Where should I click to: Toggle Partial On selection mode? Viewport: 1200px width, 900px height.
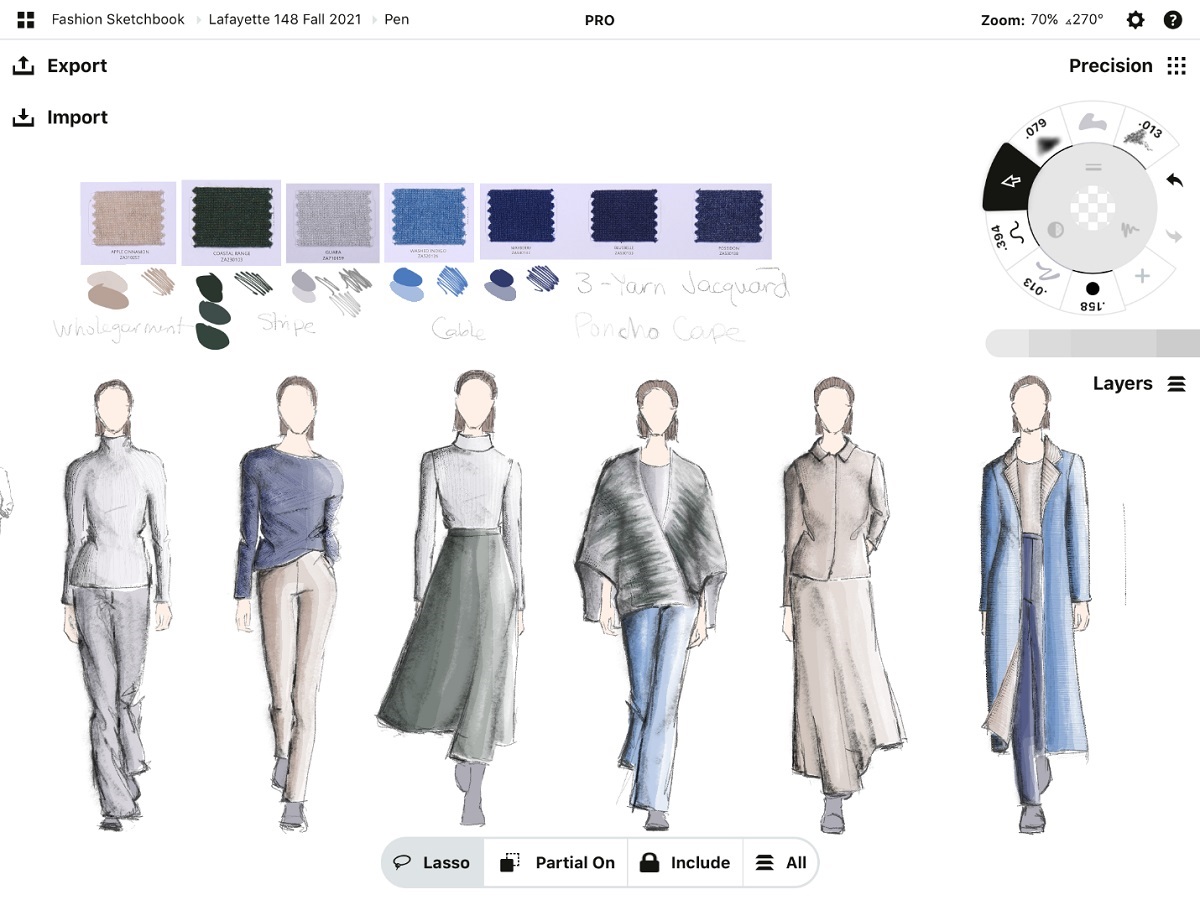557,863
